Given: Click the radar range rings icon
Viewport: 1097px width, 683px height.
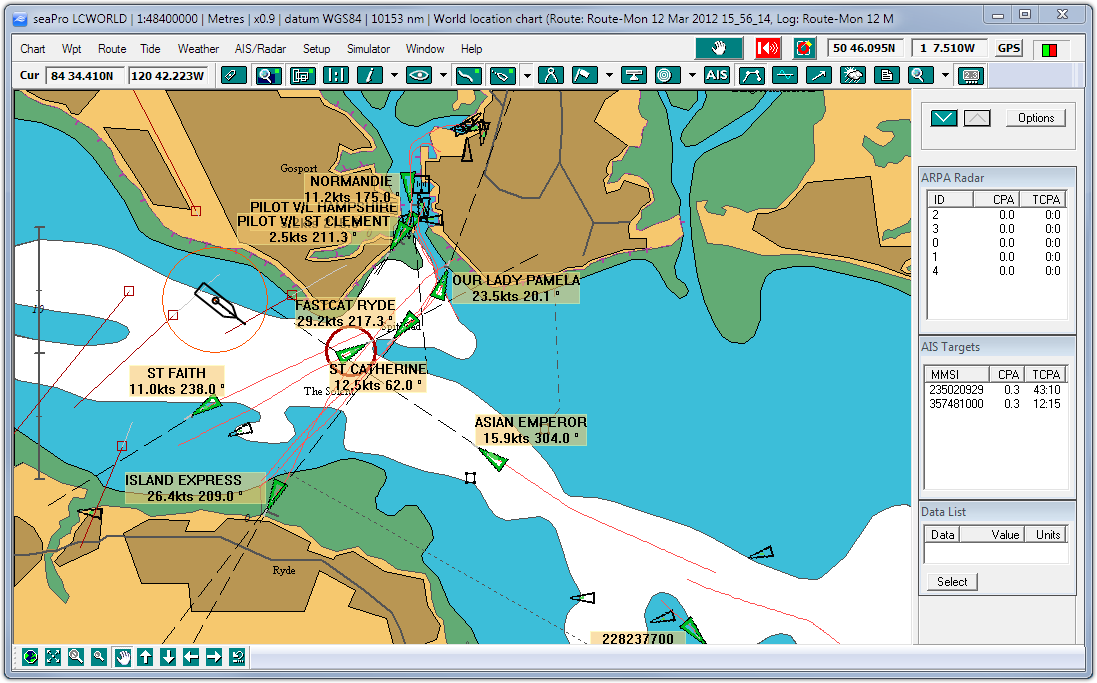Looking at the screenshot, I should coord(667,76).
